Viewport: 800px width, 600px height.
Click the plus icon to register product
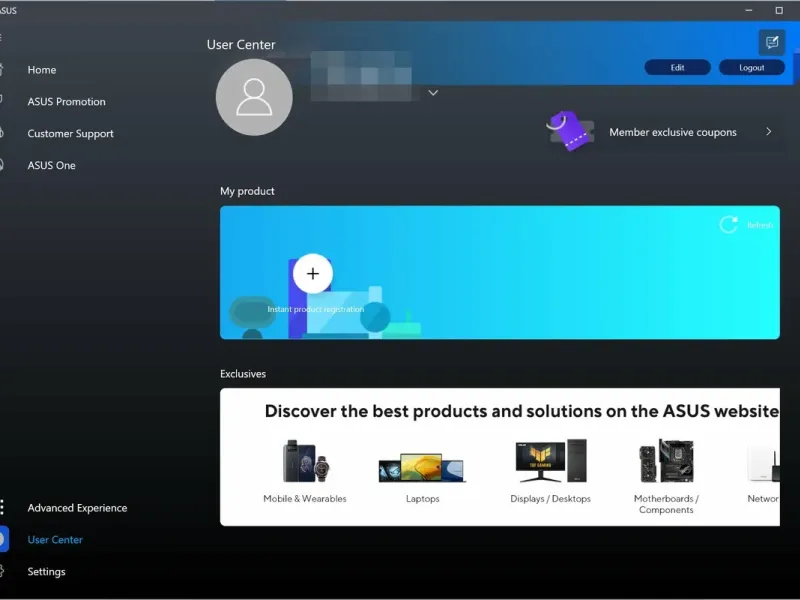tap(313, 273)
